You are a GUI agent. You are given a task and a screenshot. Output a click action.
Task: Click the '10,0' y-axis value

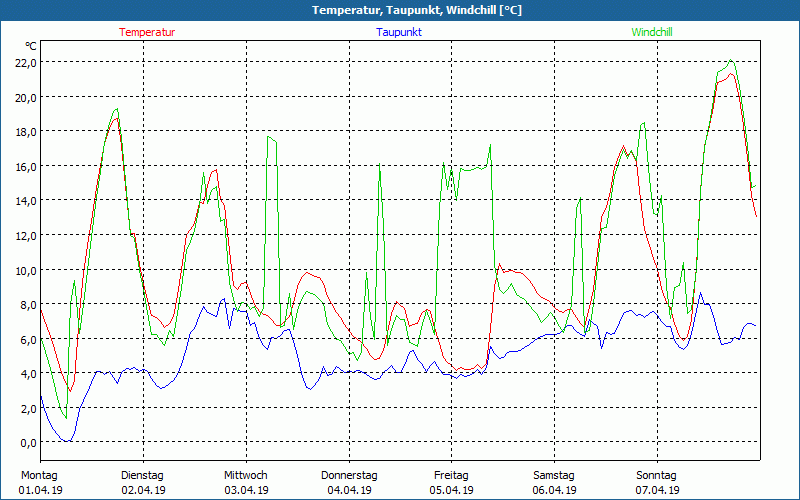[26, 270]
